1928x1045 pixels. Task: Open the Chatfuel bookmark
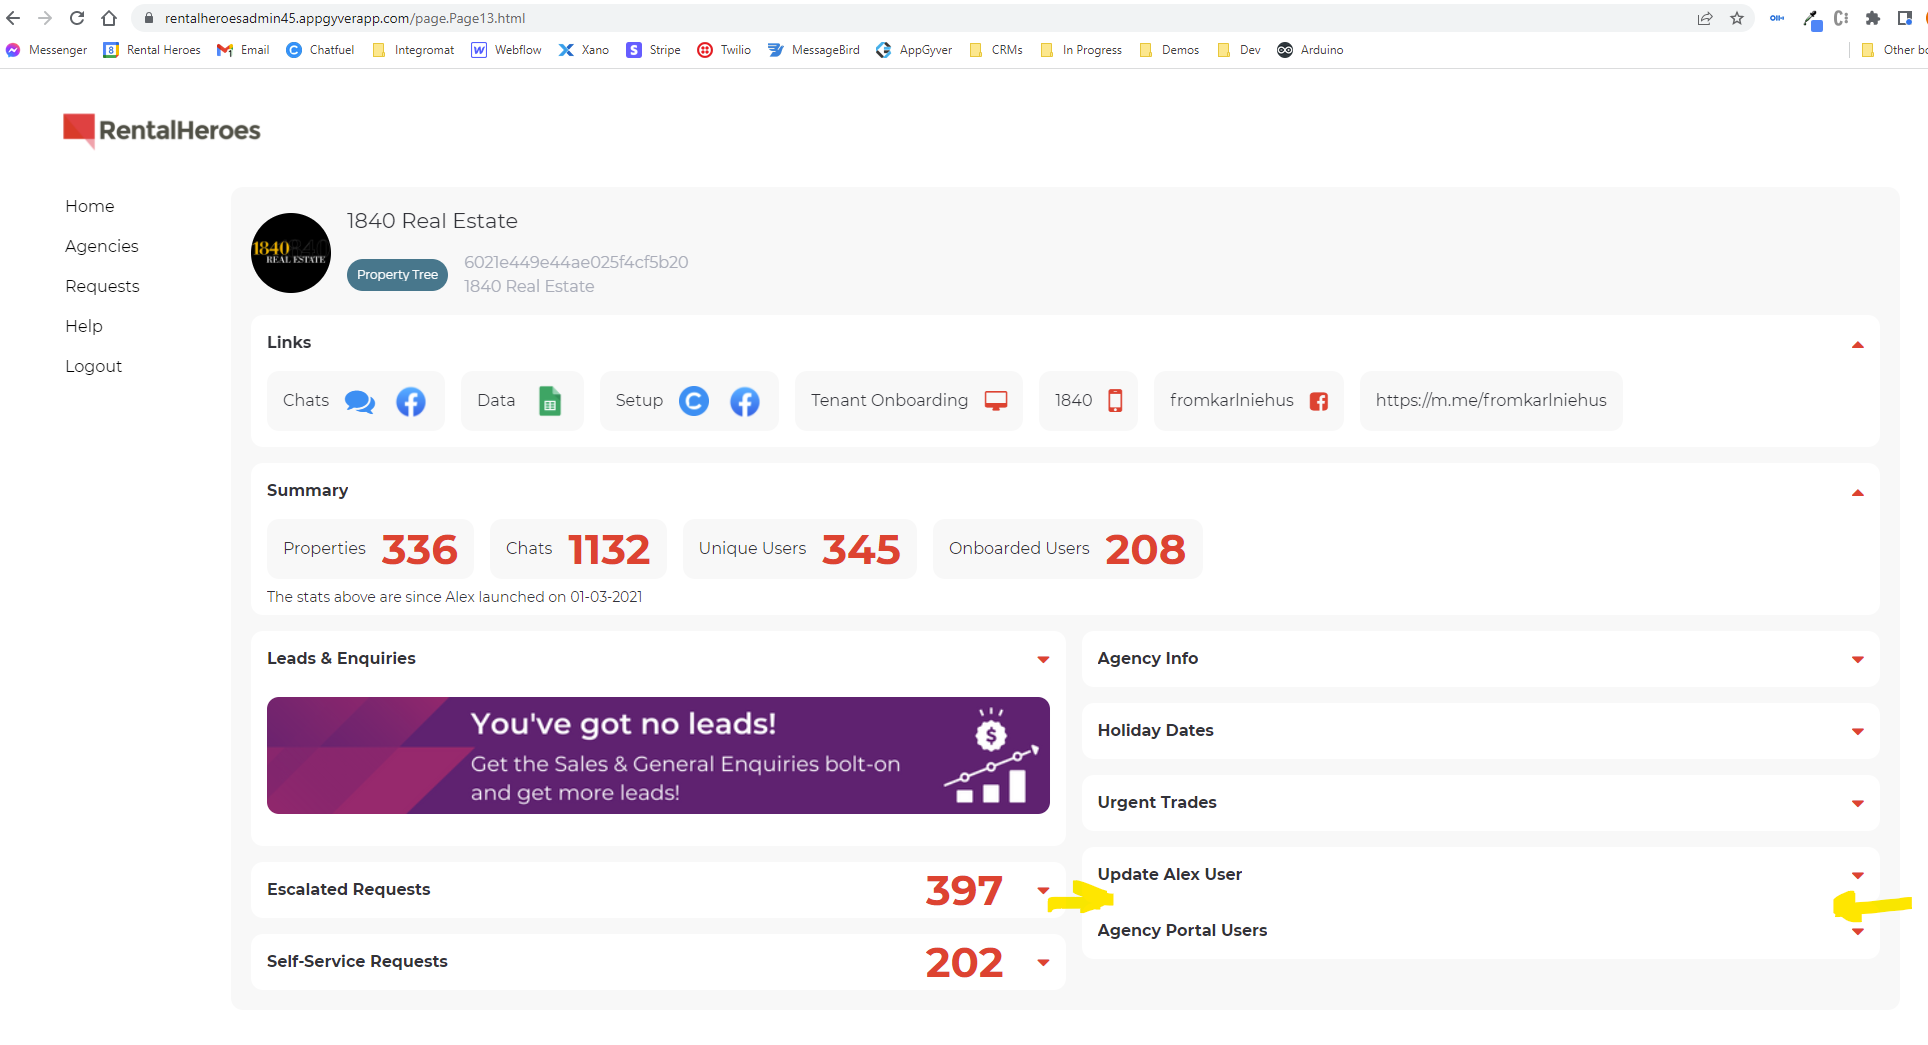(x=320, y=50)
